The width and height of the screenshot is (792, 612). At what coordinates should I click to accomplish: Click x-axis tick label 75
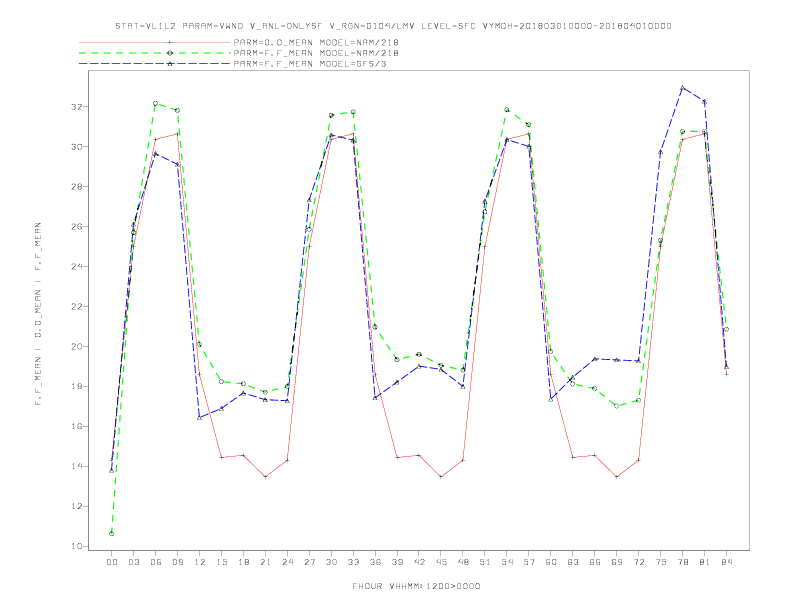point(661,562)
